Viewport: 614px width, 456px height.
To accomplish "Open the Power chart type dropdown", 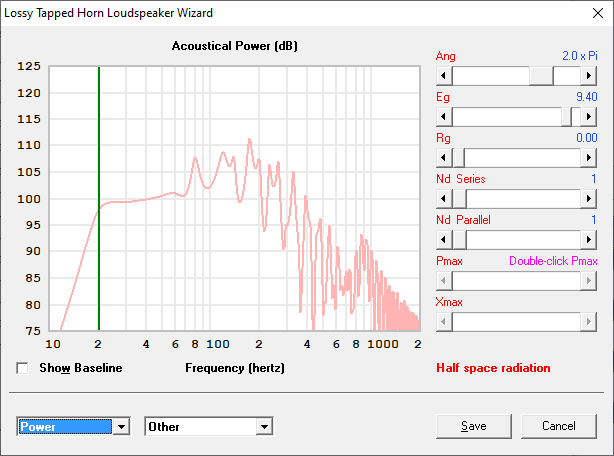I will tap(121, 427).
